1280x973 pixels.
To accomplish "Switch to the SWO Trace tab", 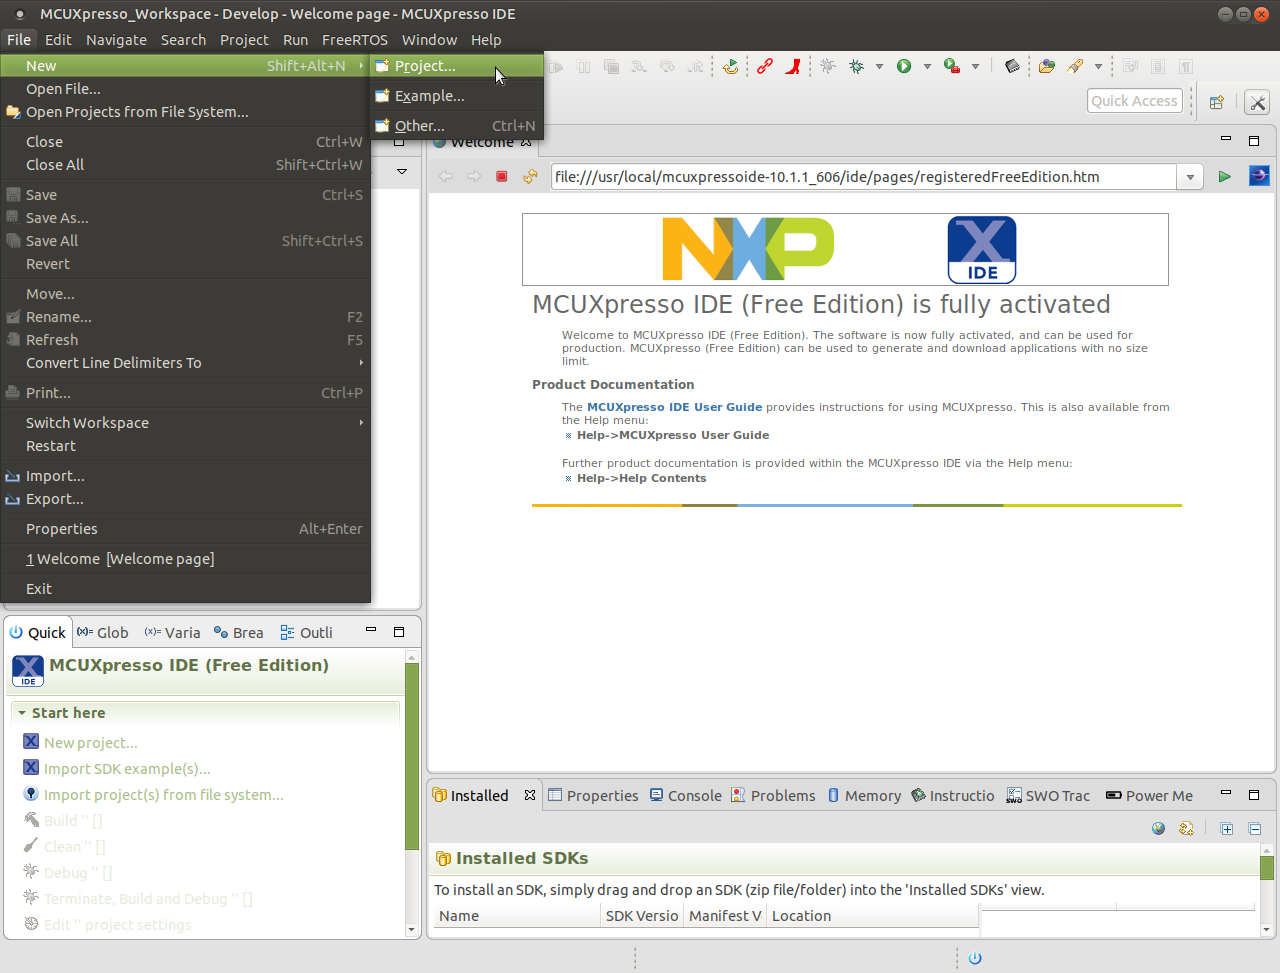I will click(x=1048, y=796).
